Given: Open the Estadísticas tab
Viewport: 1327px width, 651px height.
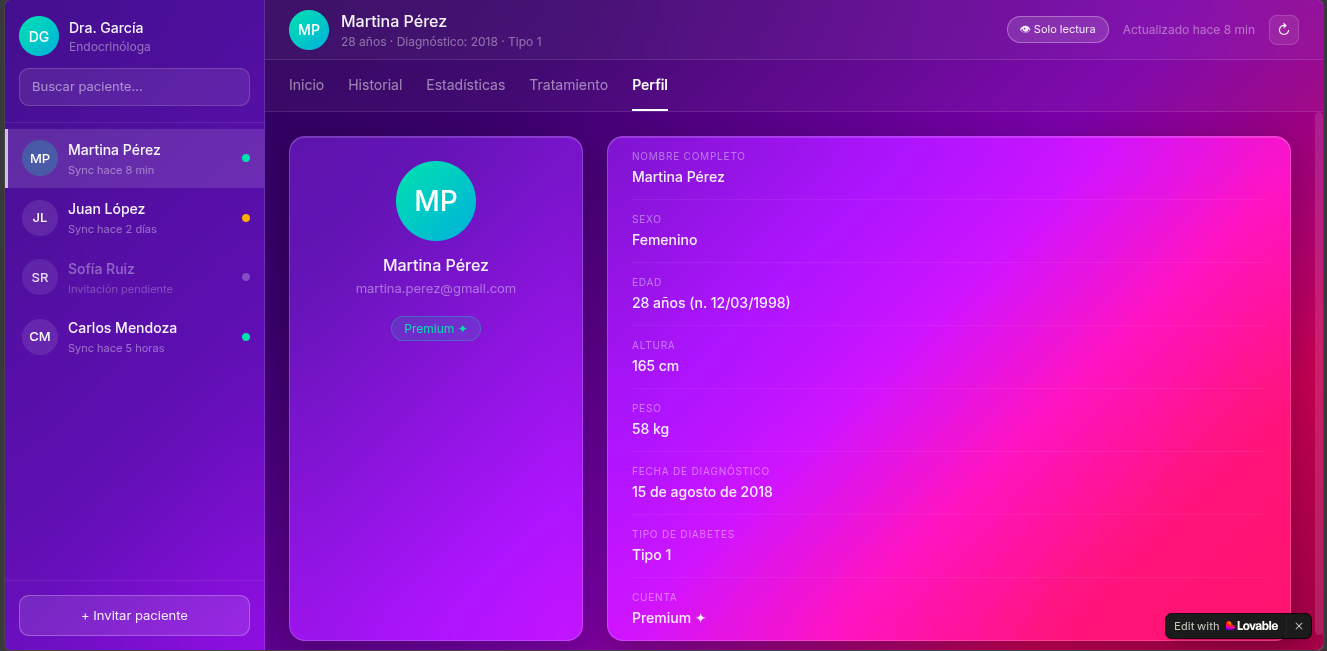Looking at the screenshot, I should [x=466, y=85].
